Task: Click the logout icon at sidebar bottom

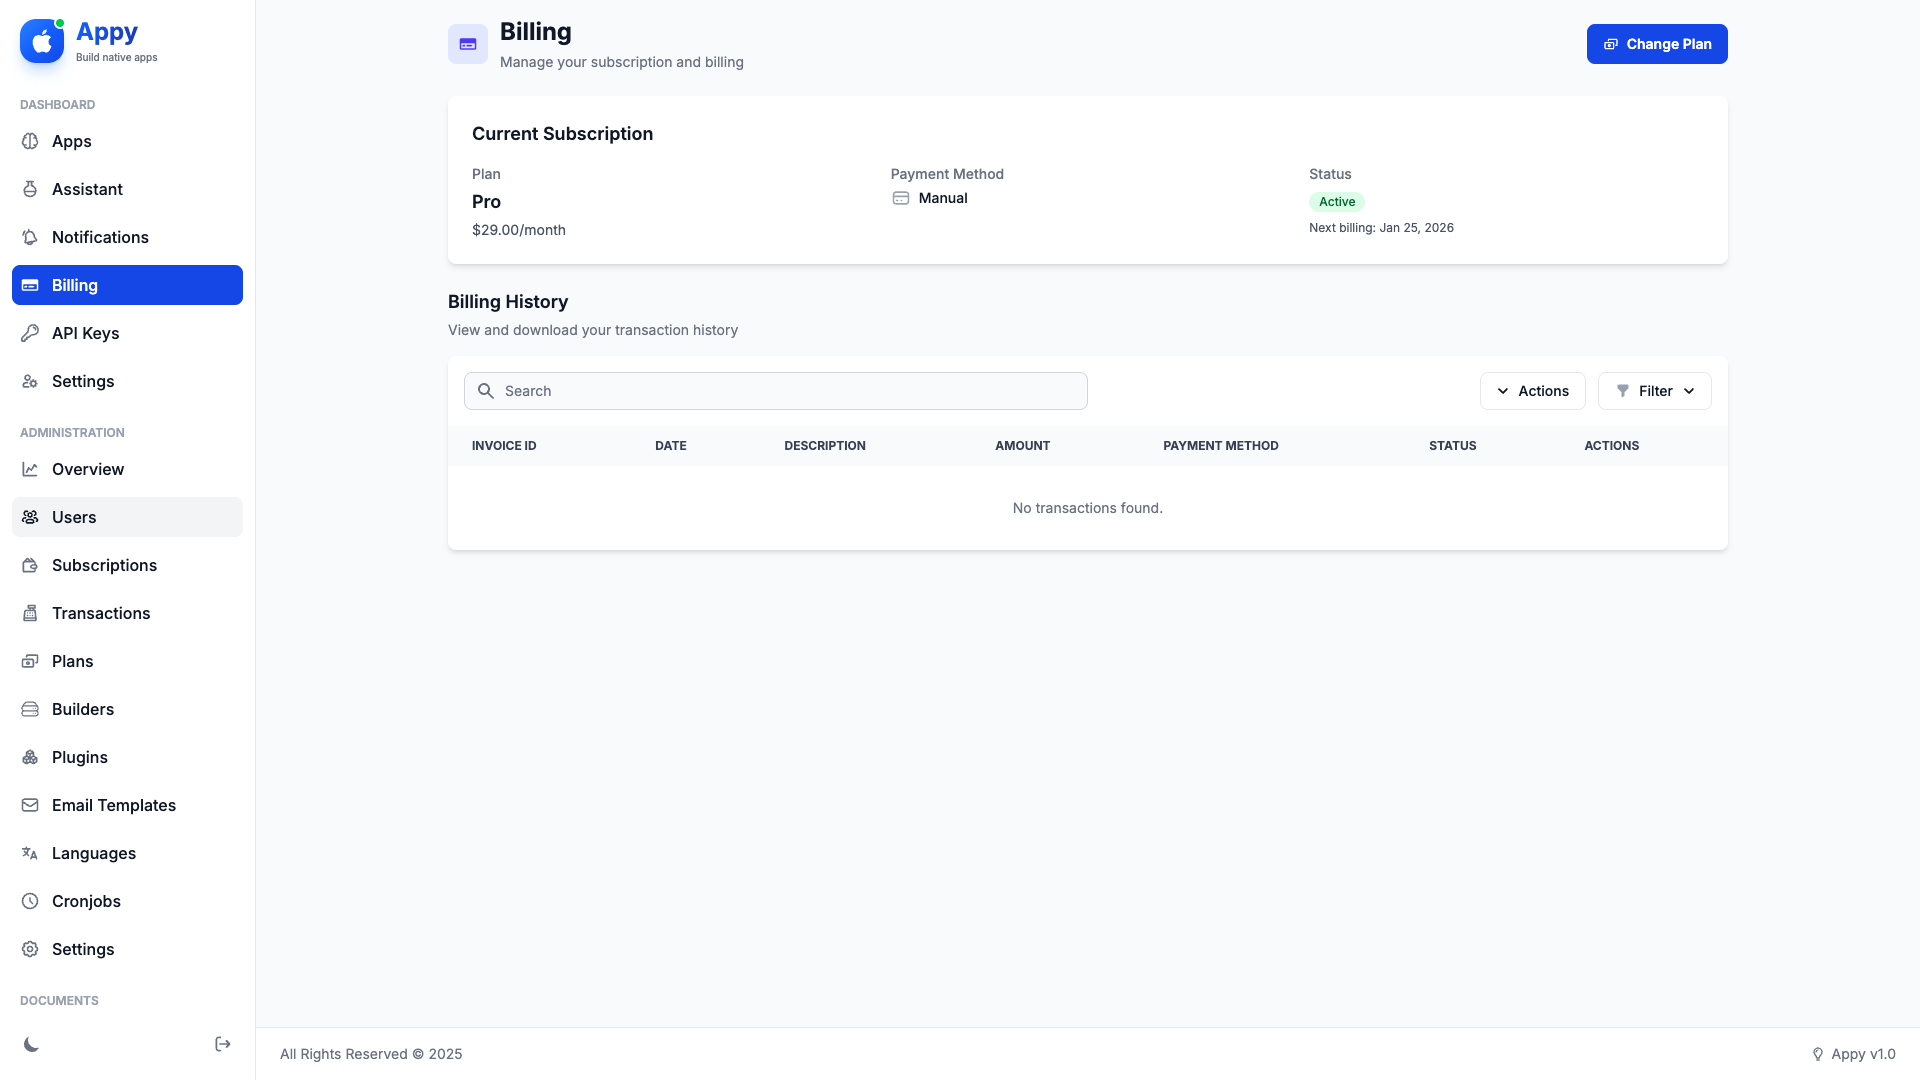Action: click(222, 1043)
